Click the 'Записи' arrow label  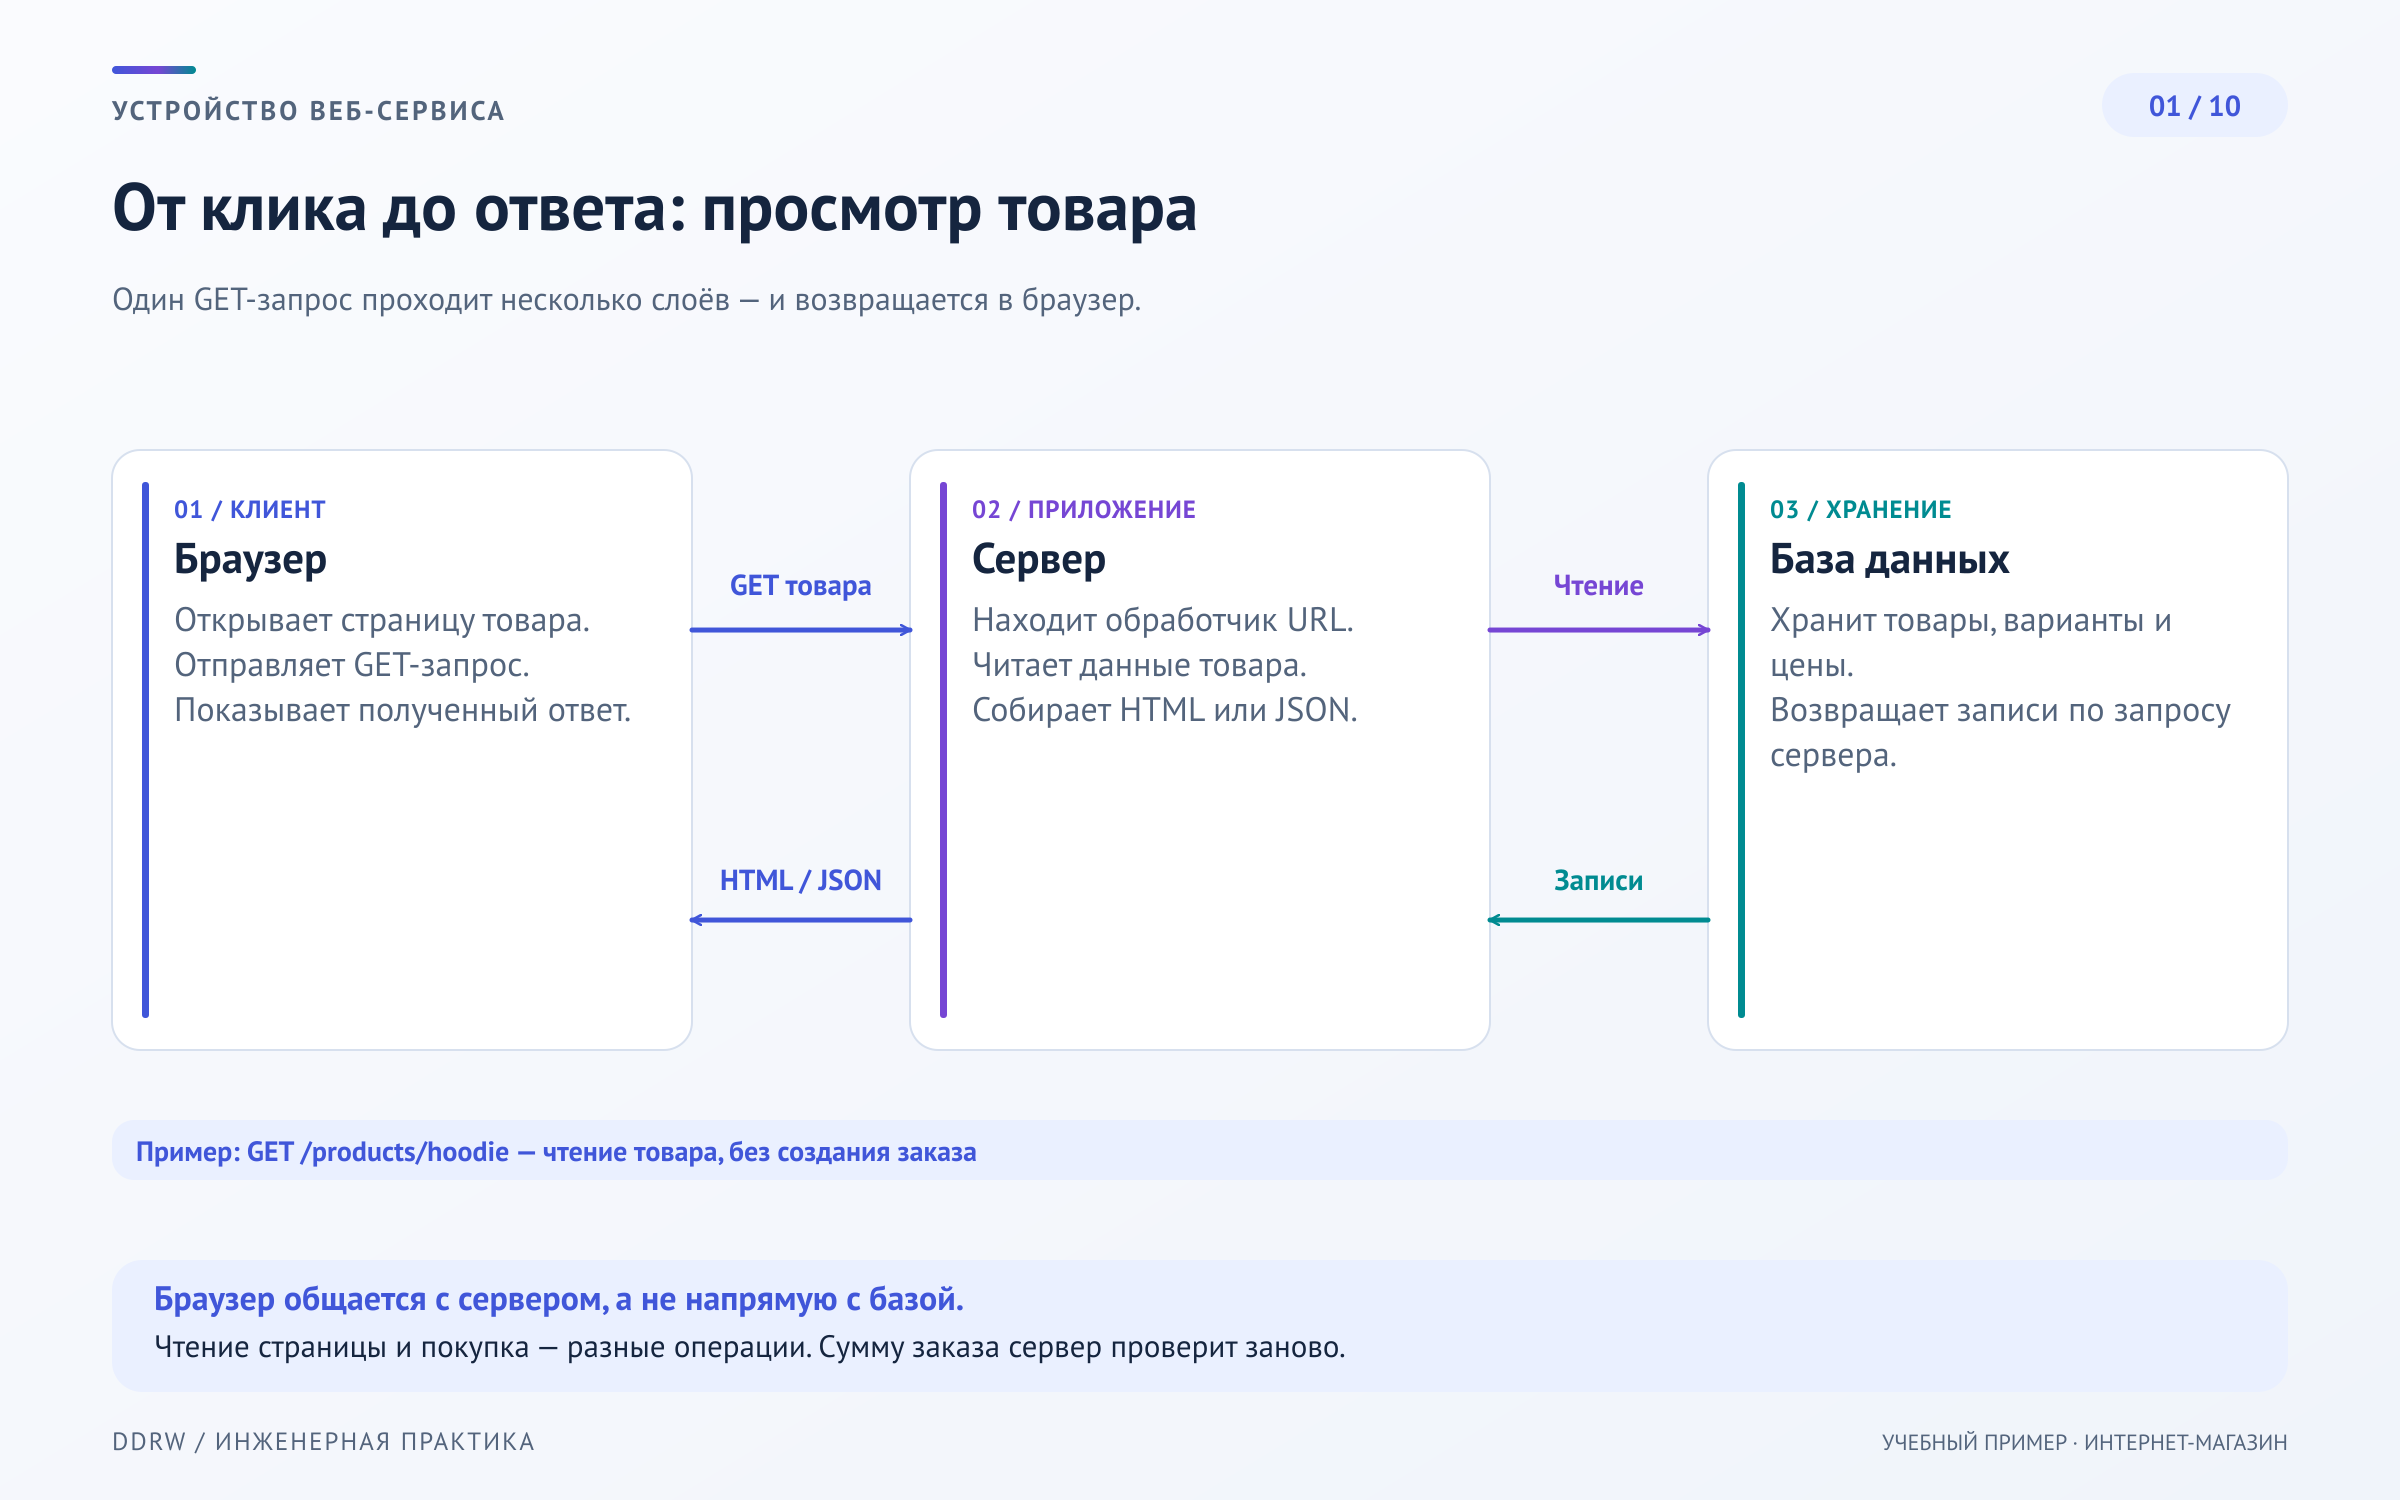(1598, 881)
